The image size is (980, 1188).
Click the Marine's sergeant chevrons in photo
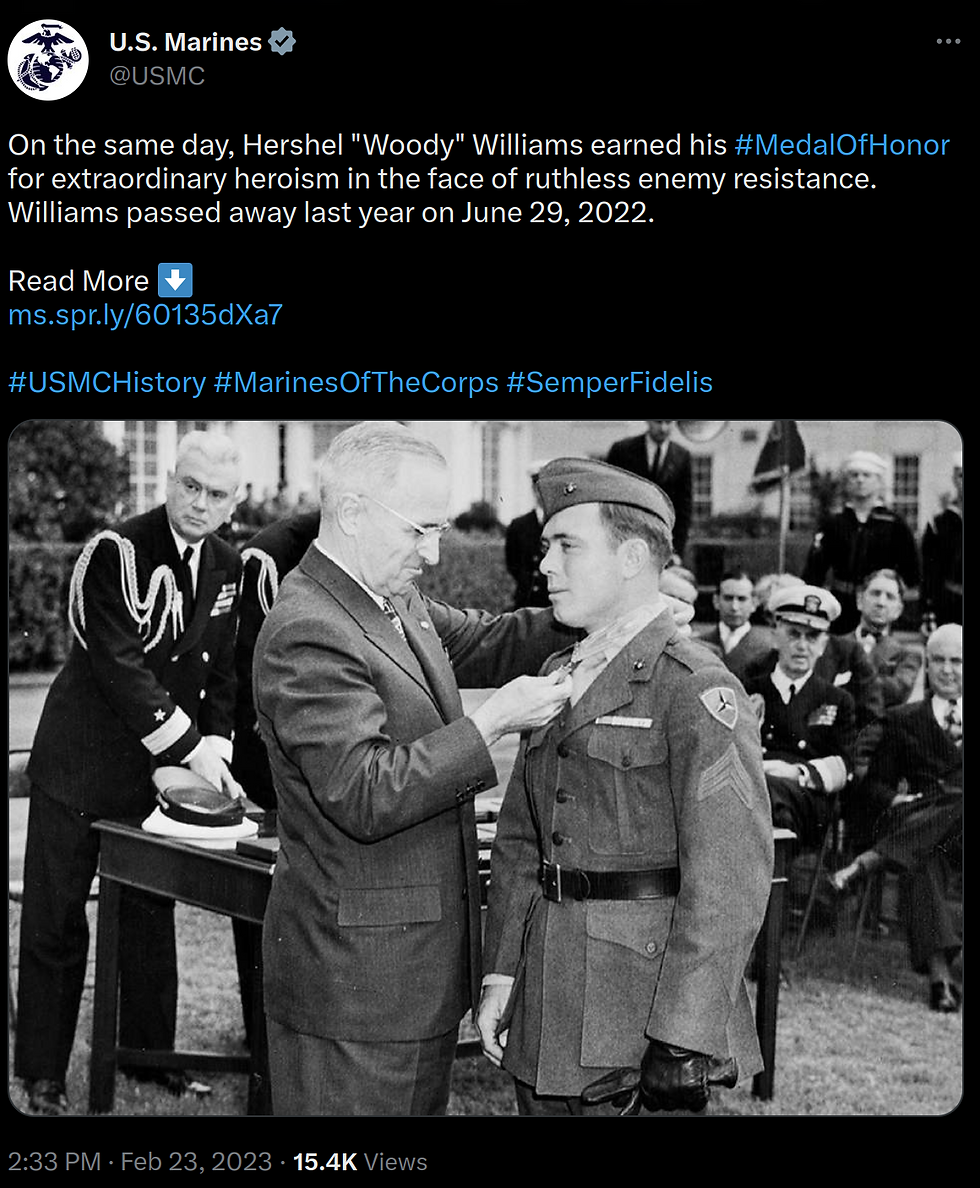(x=724, y=774)
